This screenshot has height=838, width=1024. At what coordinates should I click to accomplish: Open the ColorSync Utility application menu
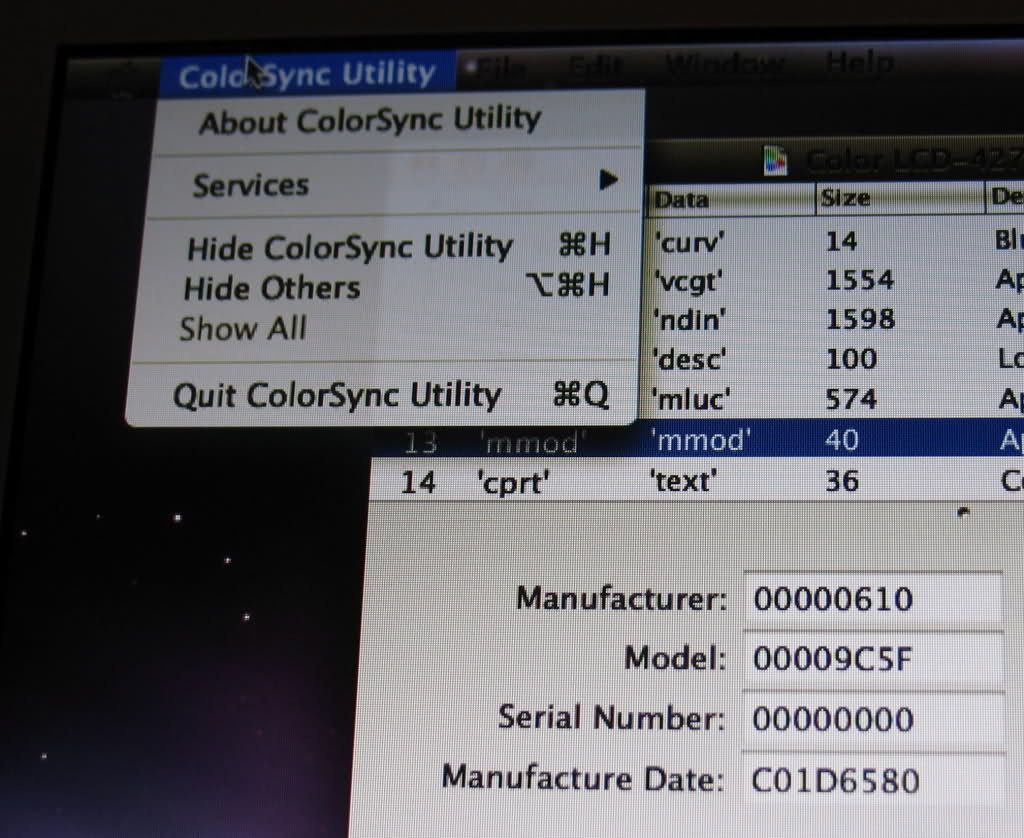(x=307, y=74)
